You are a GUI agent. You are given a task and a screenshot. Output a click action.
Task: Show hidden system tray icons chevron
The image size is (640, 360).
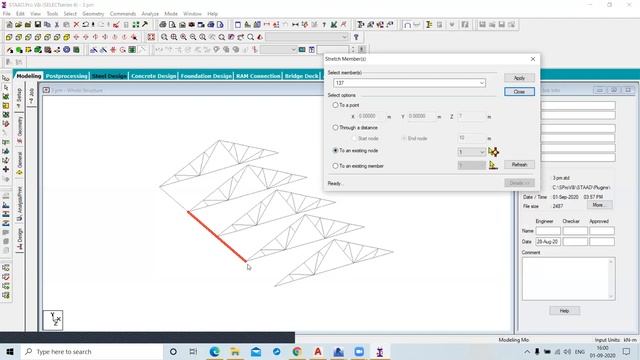coord(527,351)
